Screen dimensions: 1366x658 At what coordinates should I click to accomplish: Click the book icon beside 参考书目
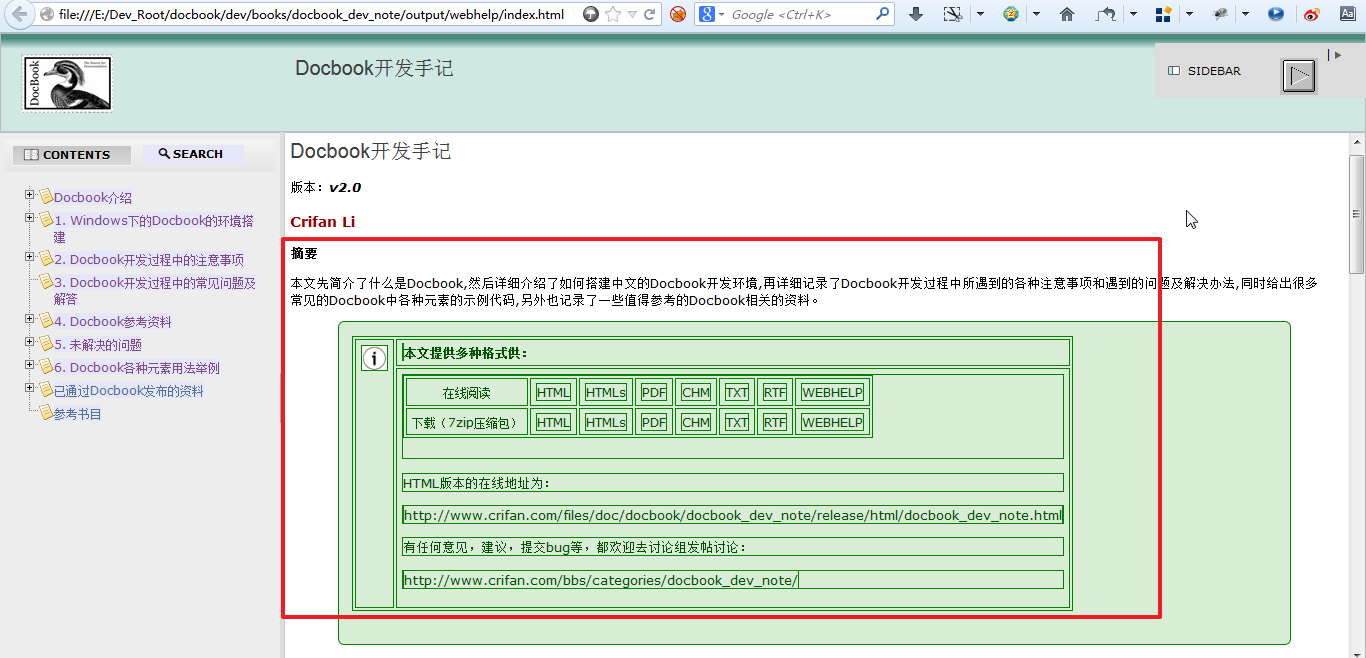click(x=46, y=413)
